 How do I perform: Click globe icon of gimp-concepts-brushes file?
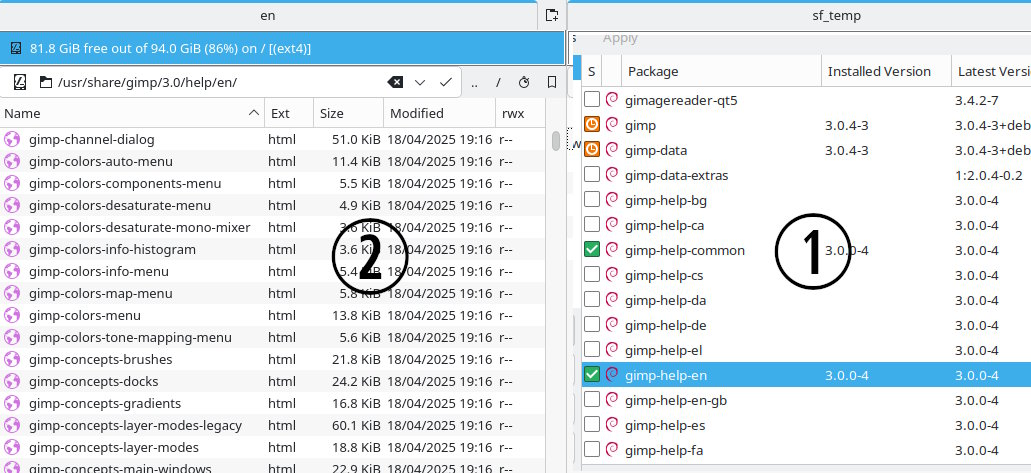[12, 359]
